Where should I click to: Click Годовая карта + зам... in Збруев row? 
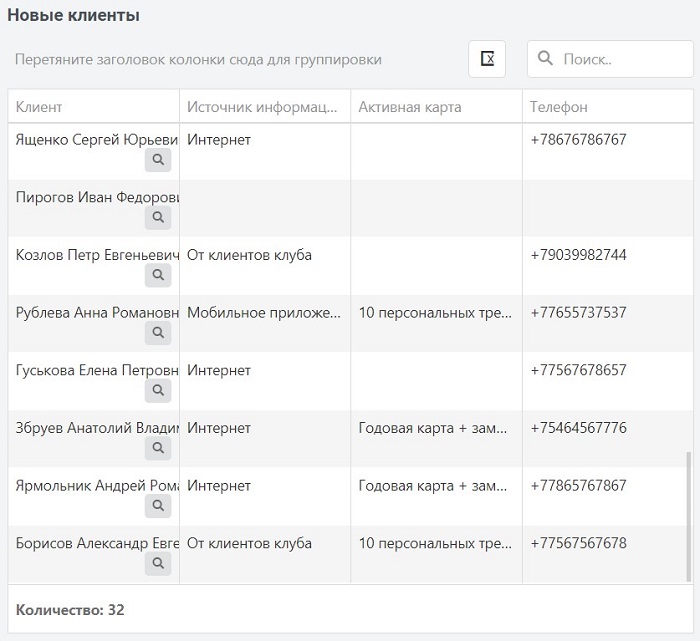(433, 428)
